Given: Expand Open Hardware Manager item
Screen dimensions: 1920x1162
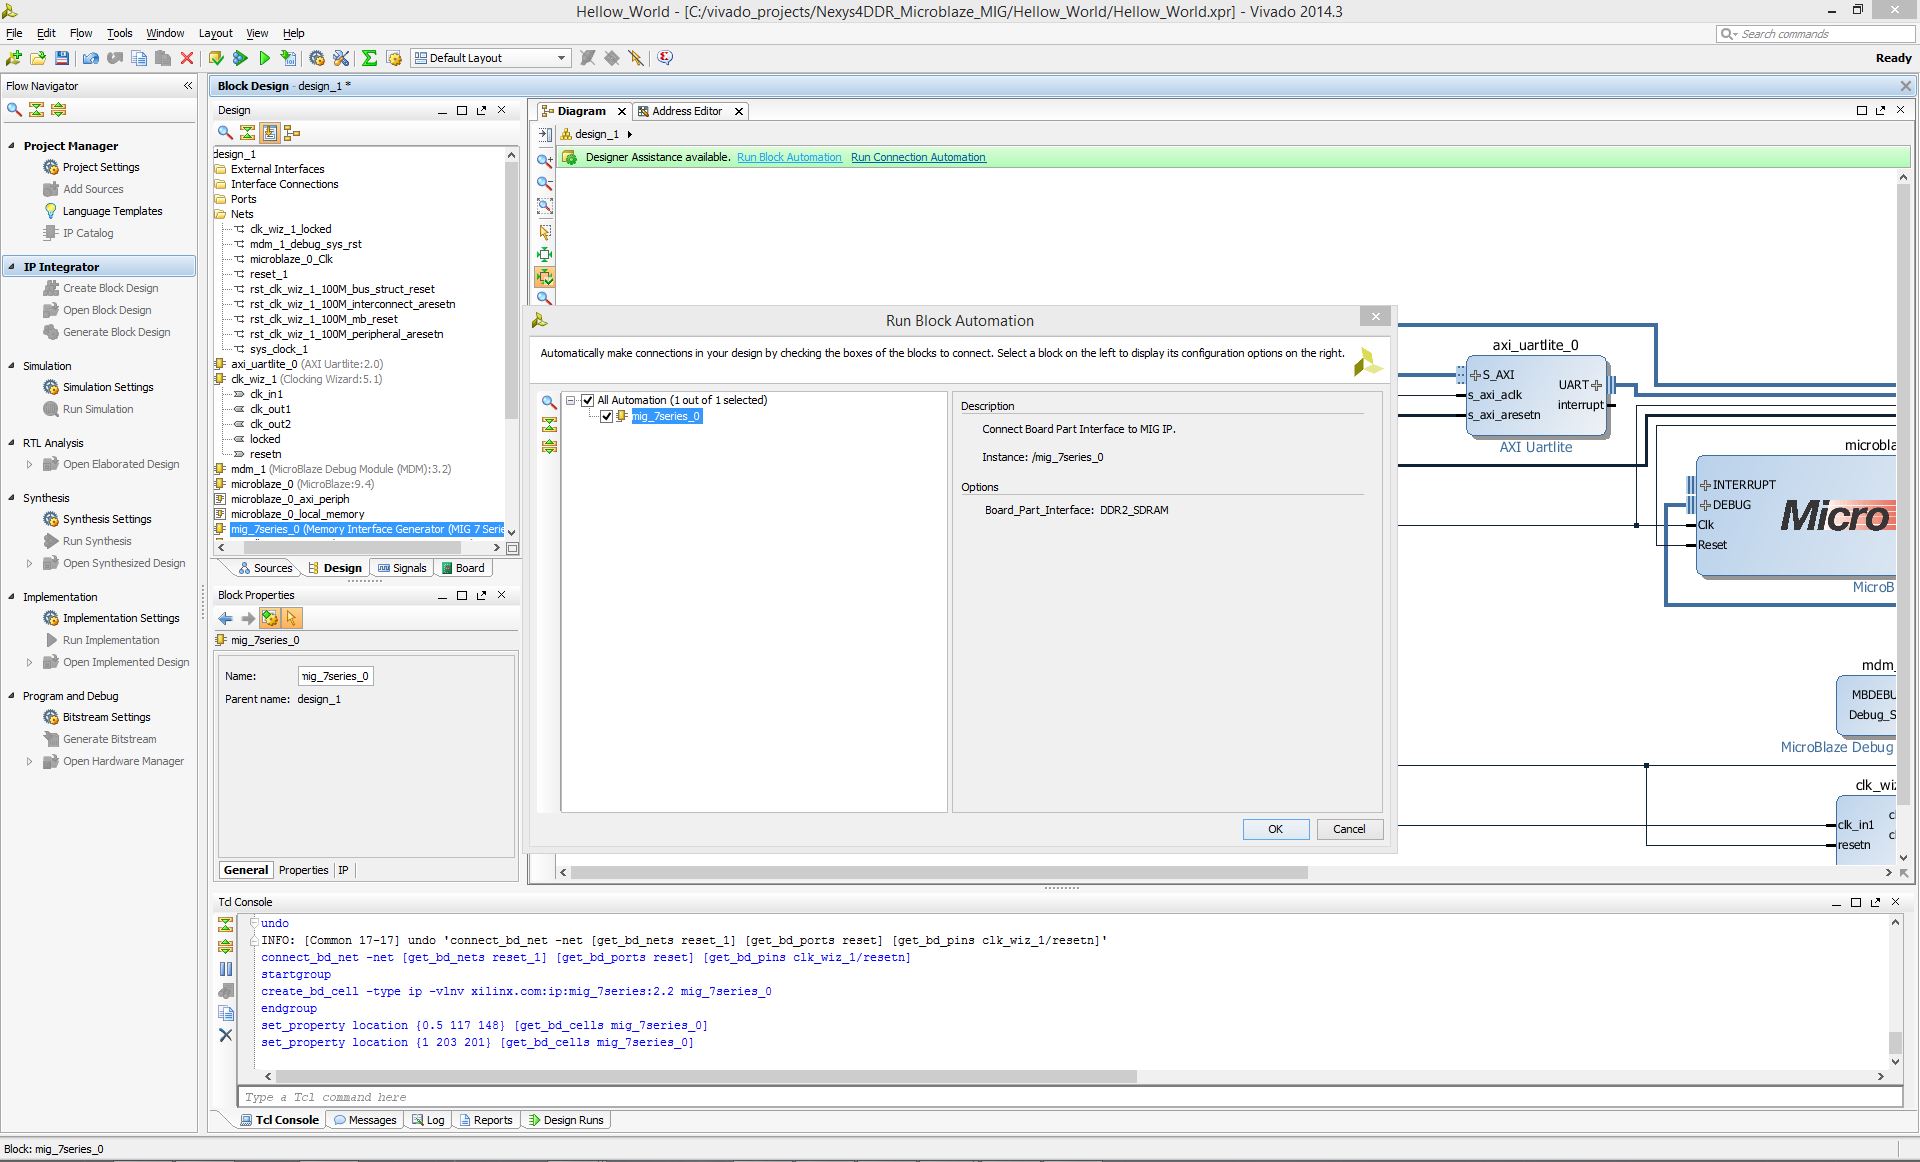Looking at the screenshot, I should (29, 761).
